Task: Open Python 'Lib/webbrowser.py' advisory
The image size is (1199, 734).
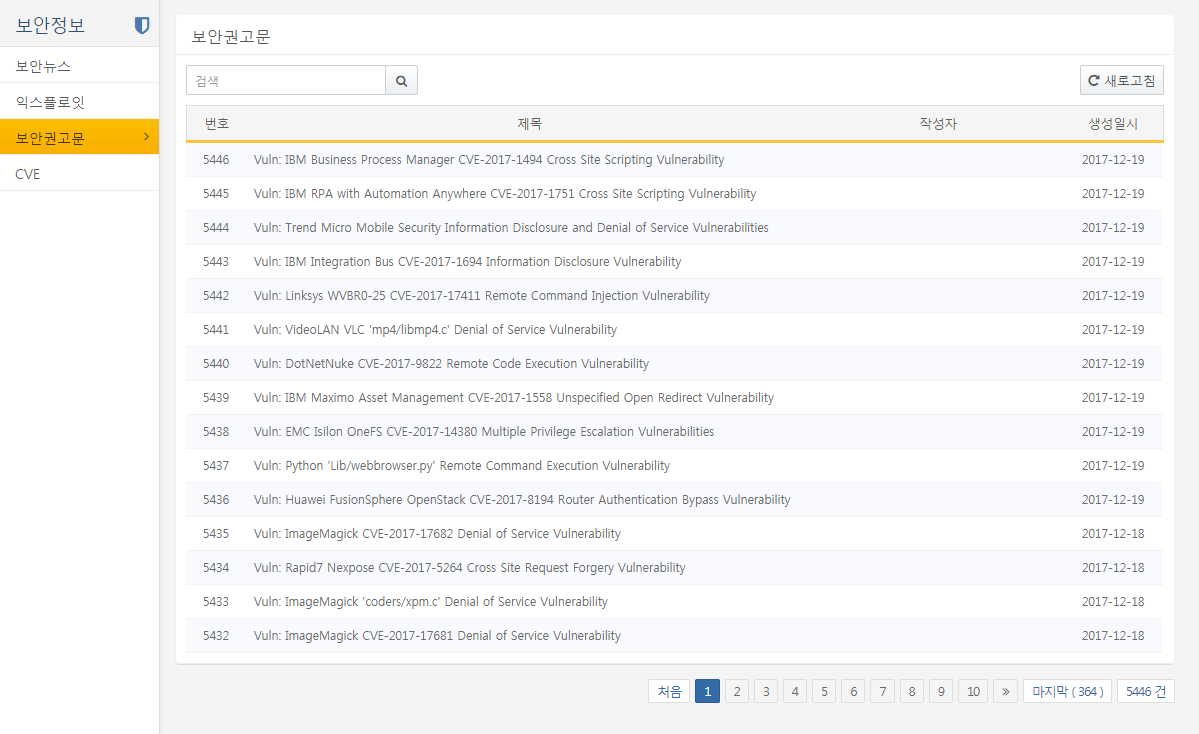Action: [462, 466]
